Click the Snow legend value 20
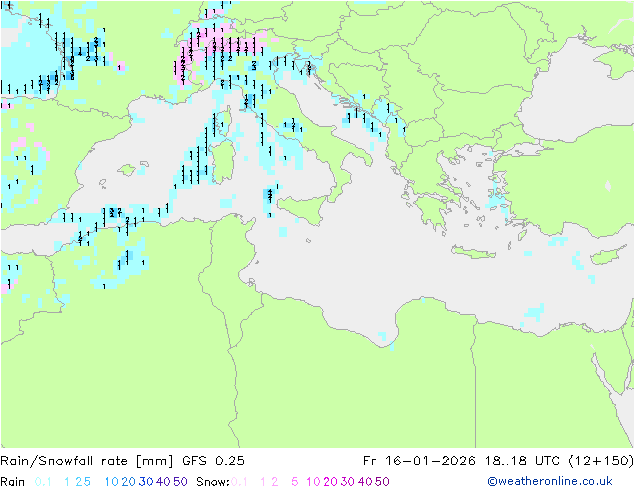The height and width of the screenshot is (490, 634). point(330,482)
